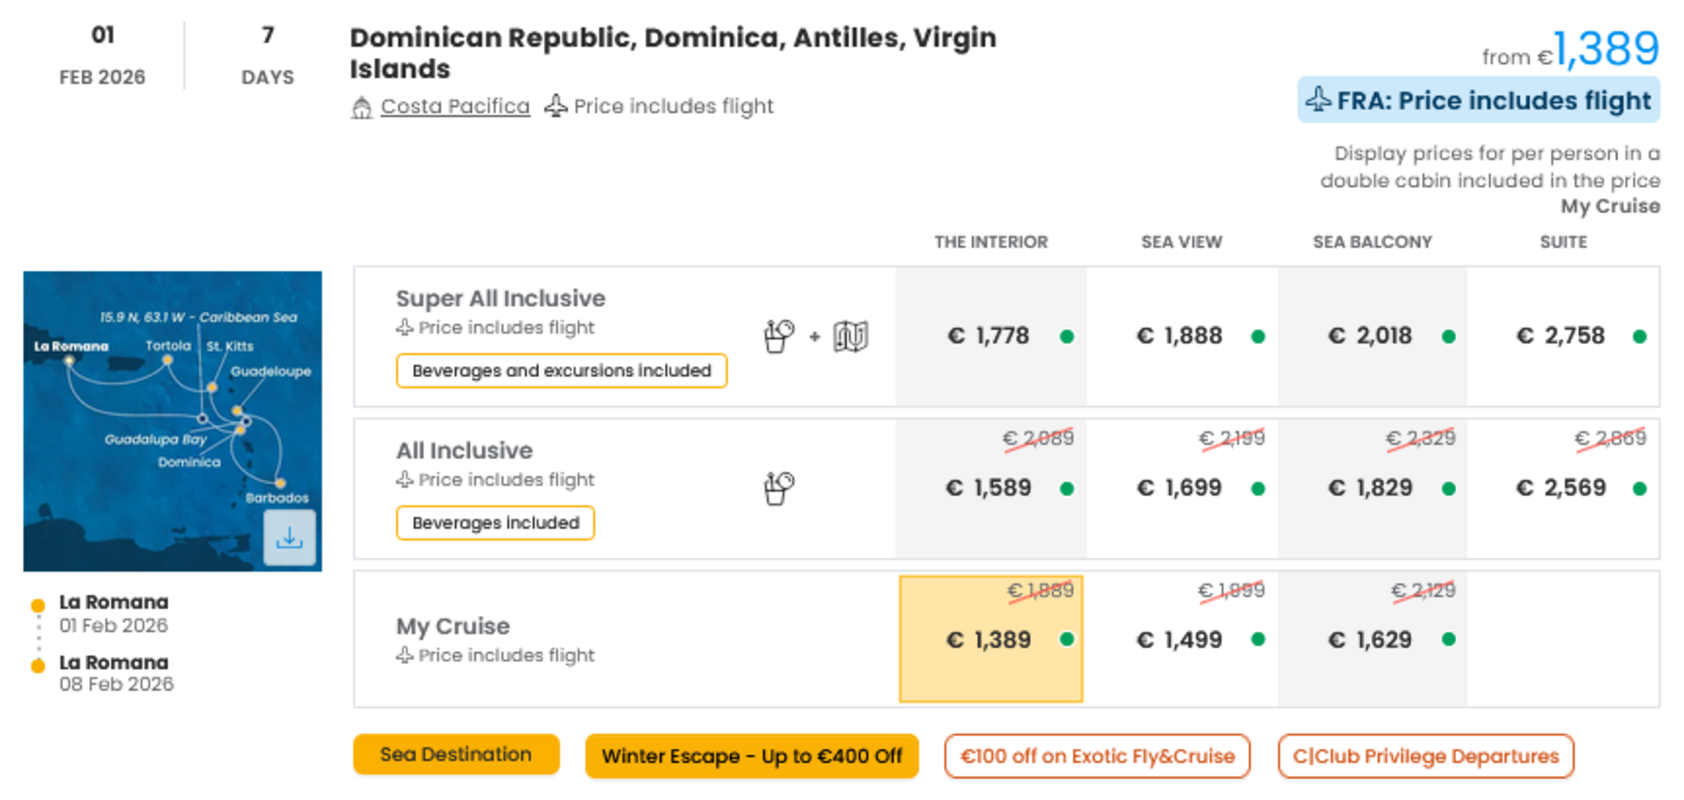Click the airplane icon next to Price includes flight header
Viewport: 1684px width, 800px height.
pos(556,105)
